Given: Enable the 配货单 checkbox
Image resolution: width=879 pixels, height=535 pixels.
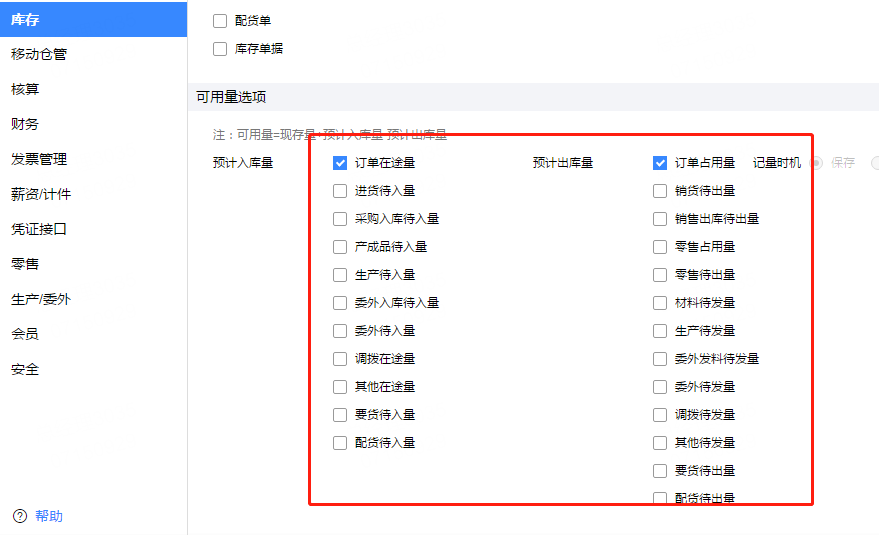Looking at the screenshot, I should (220, 21).
